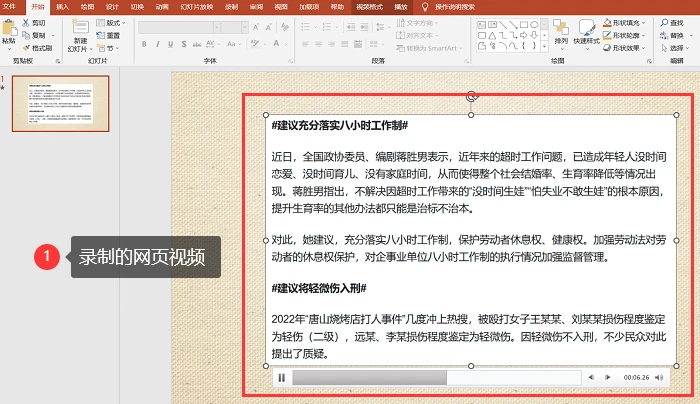
Task: Click in the video playback progress bar
Action: 436,378
